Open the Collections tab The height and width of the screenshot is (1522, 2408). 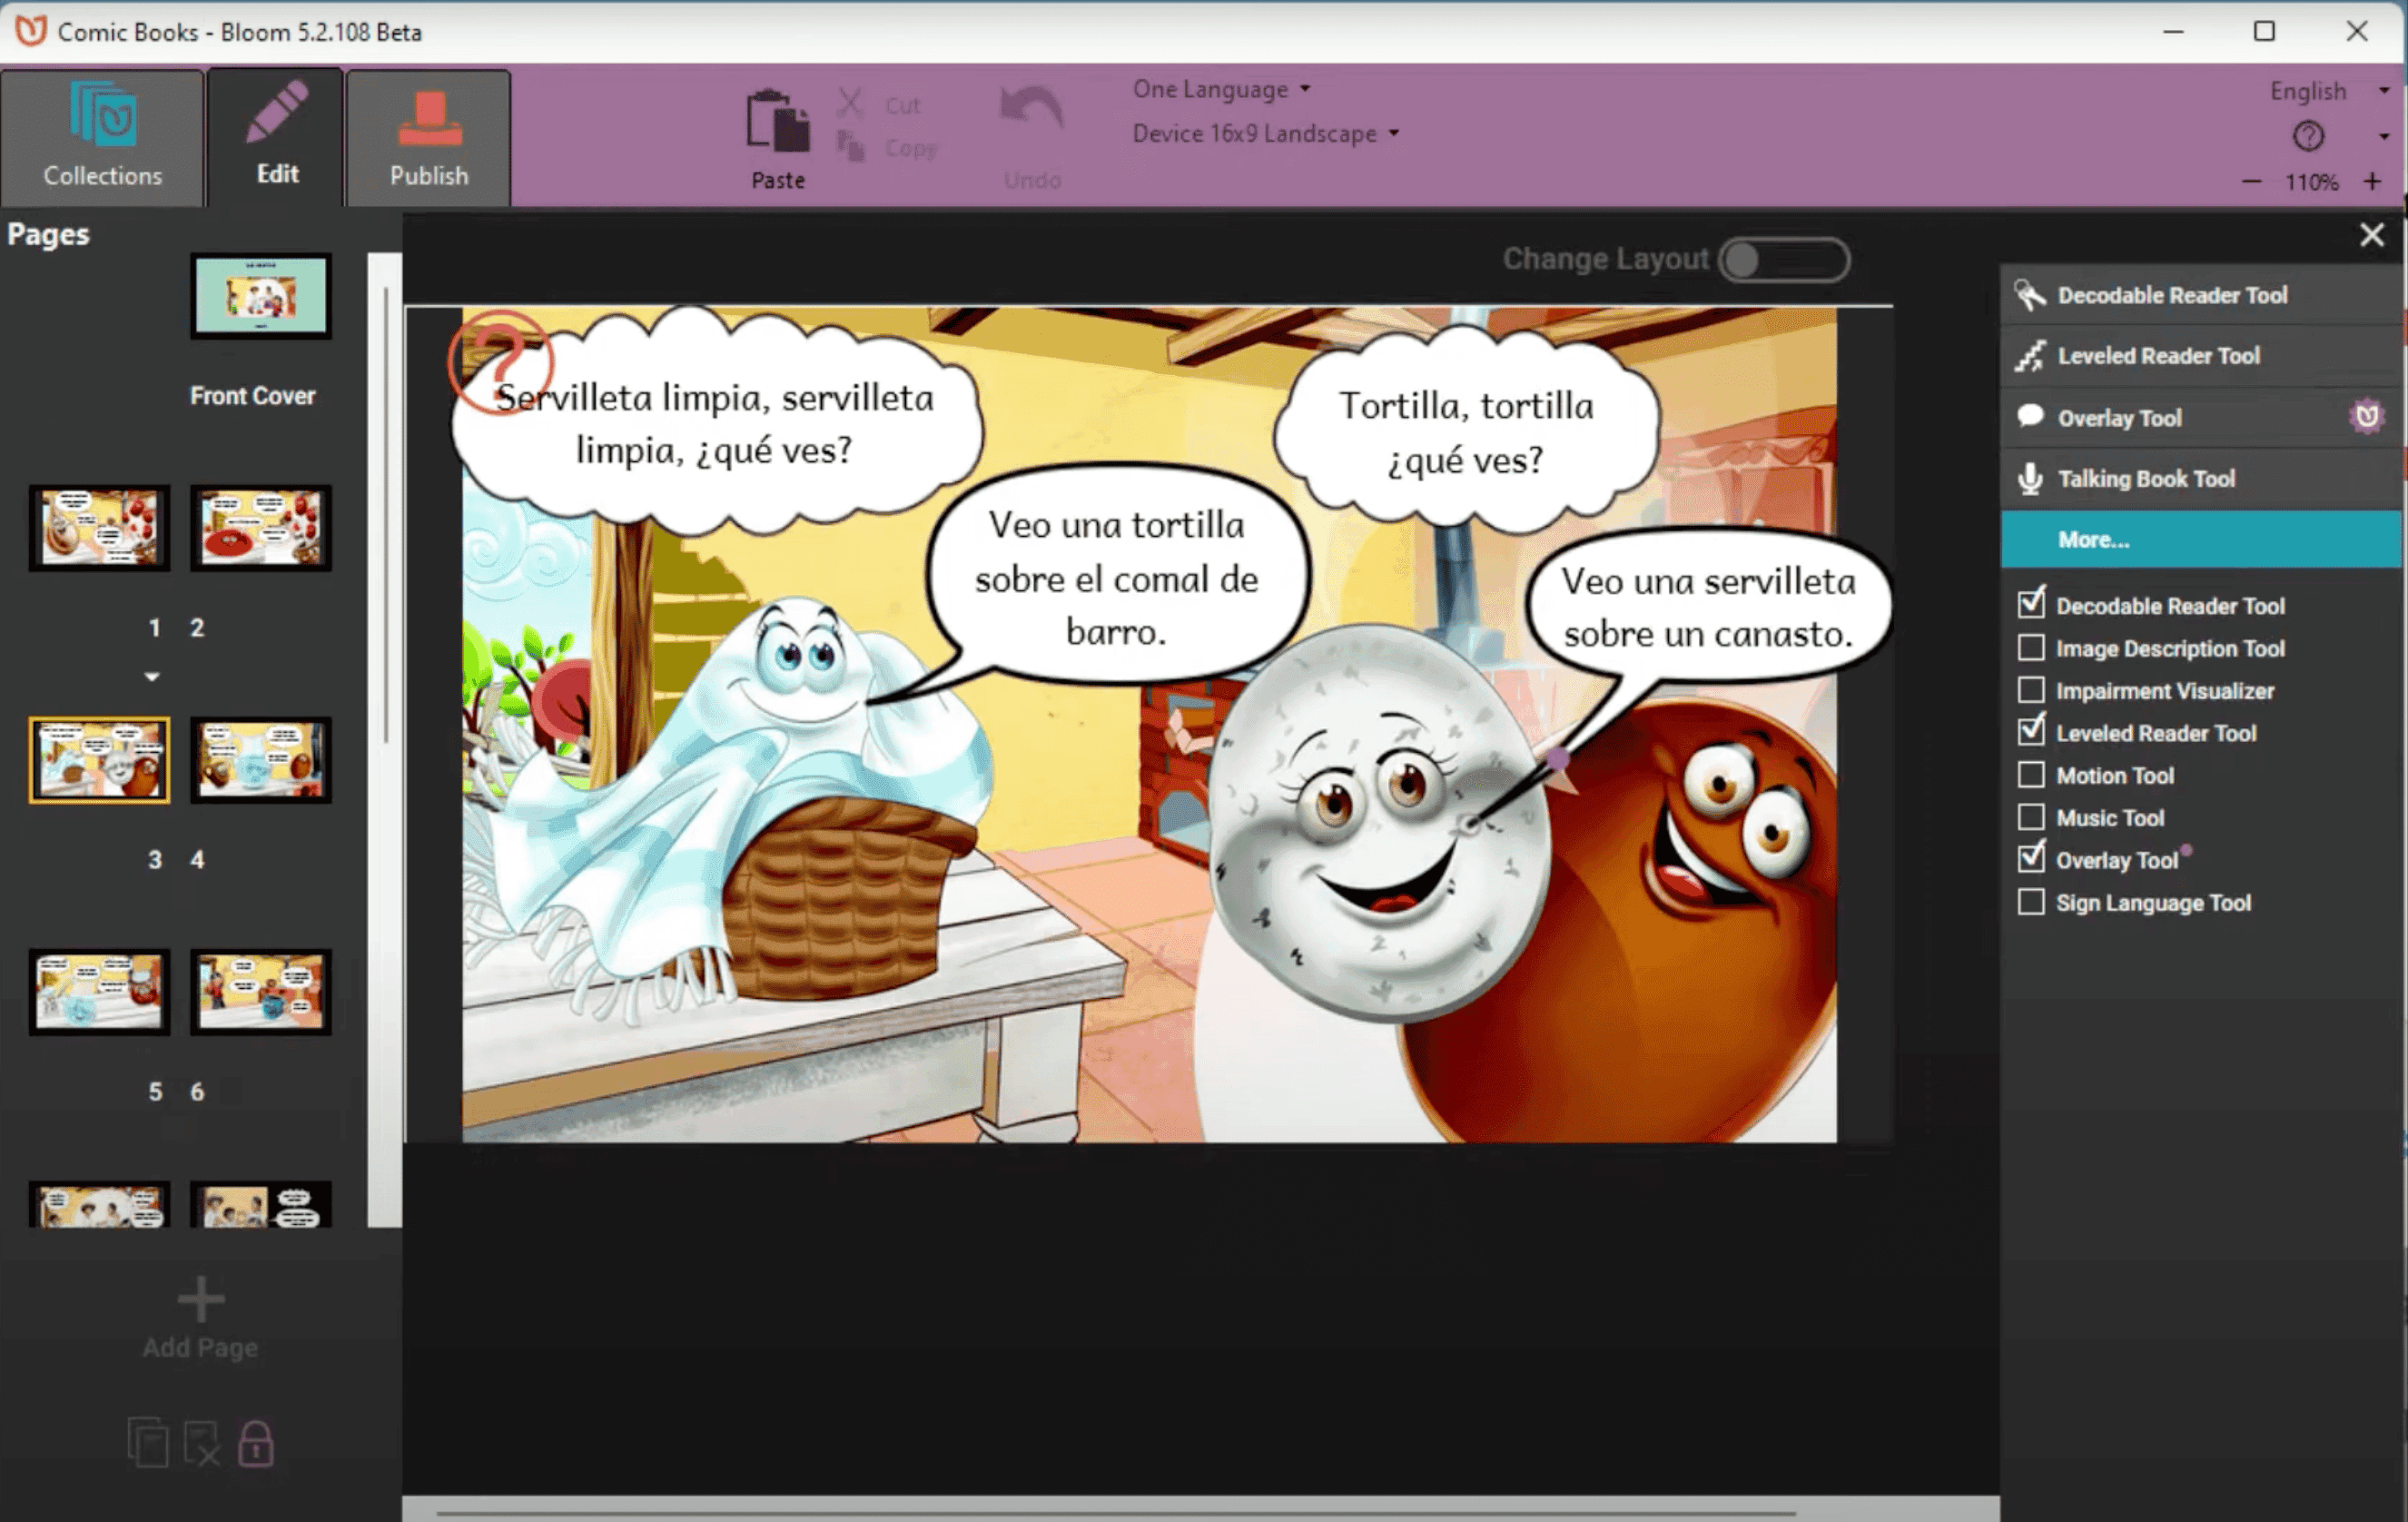pos(102,138)
